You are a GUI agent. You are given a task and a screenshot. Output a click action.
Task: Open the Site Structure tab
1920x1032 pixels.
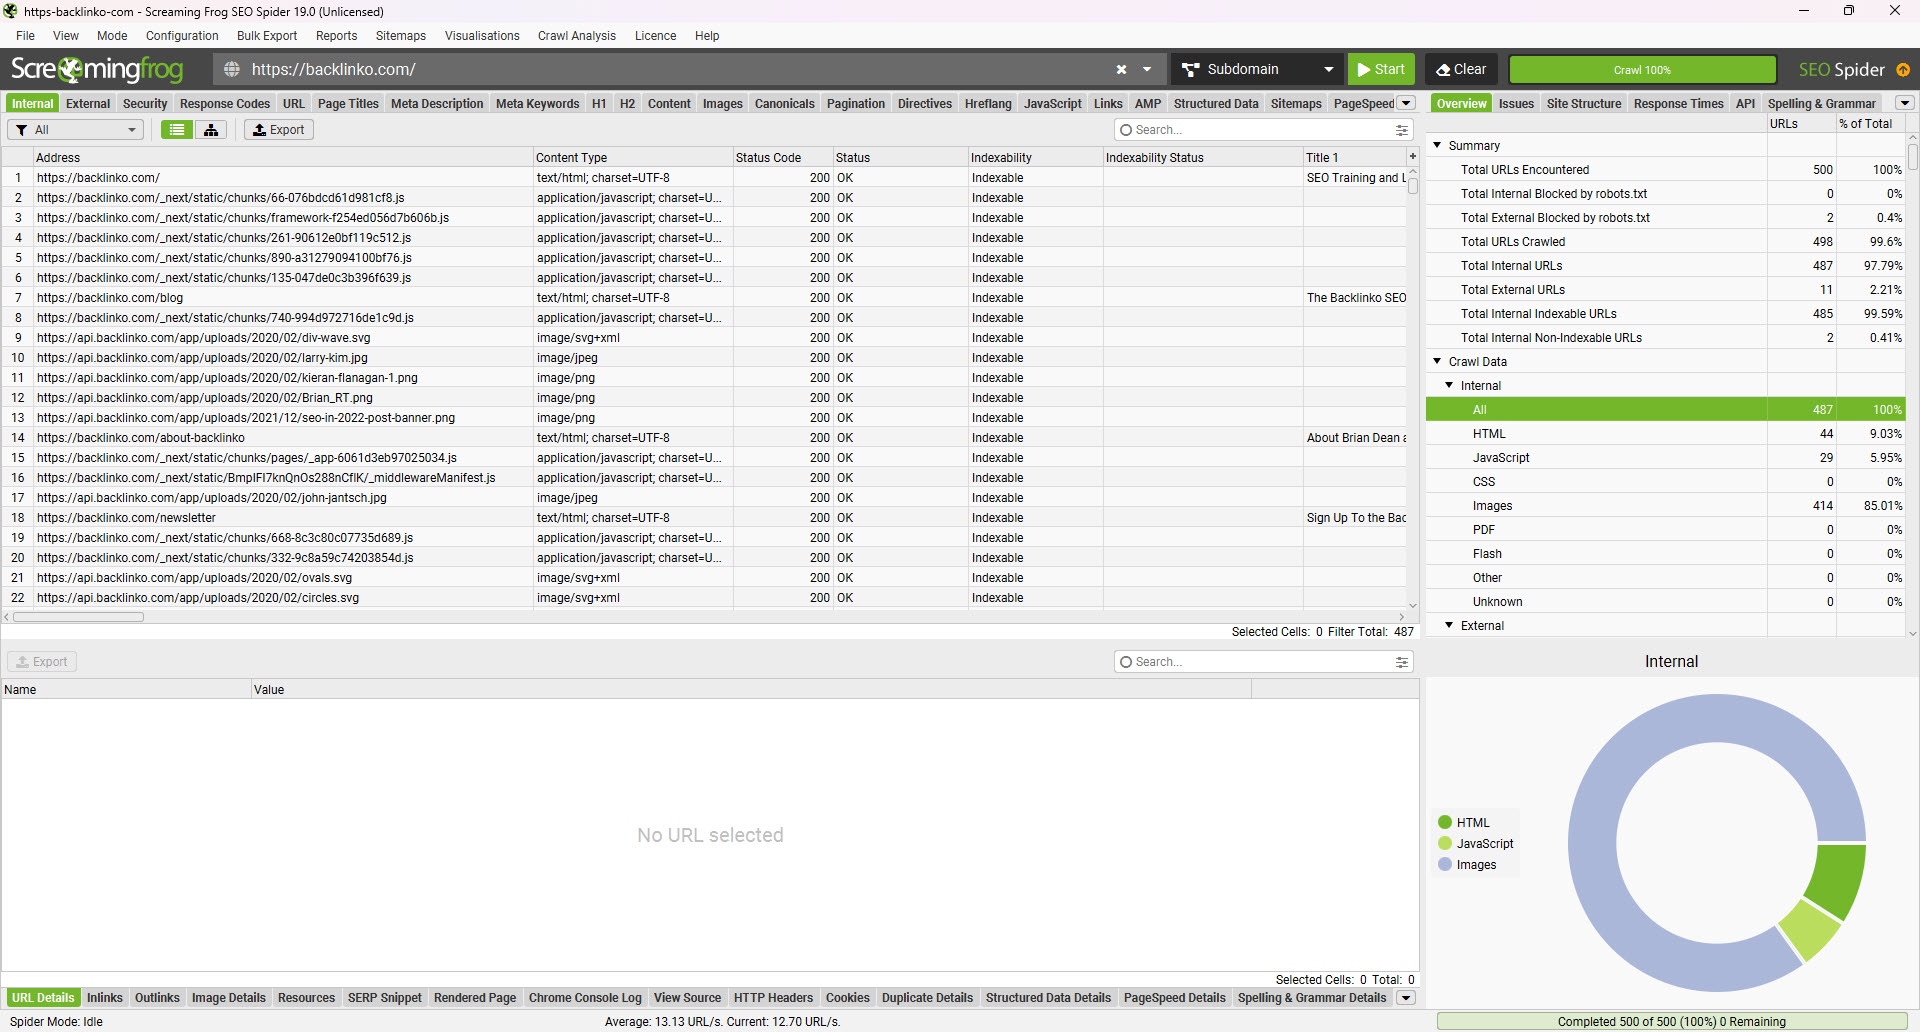point(1584,103)
